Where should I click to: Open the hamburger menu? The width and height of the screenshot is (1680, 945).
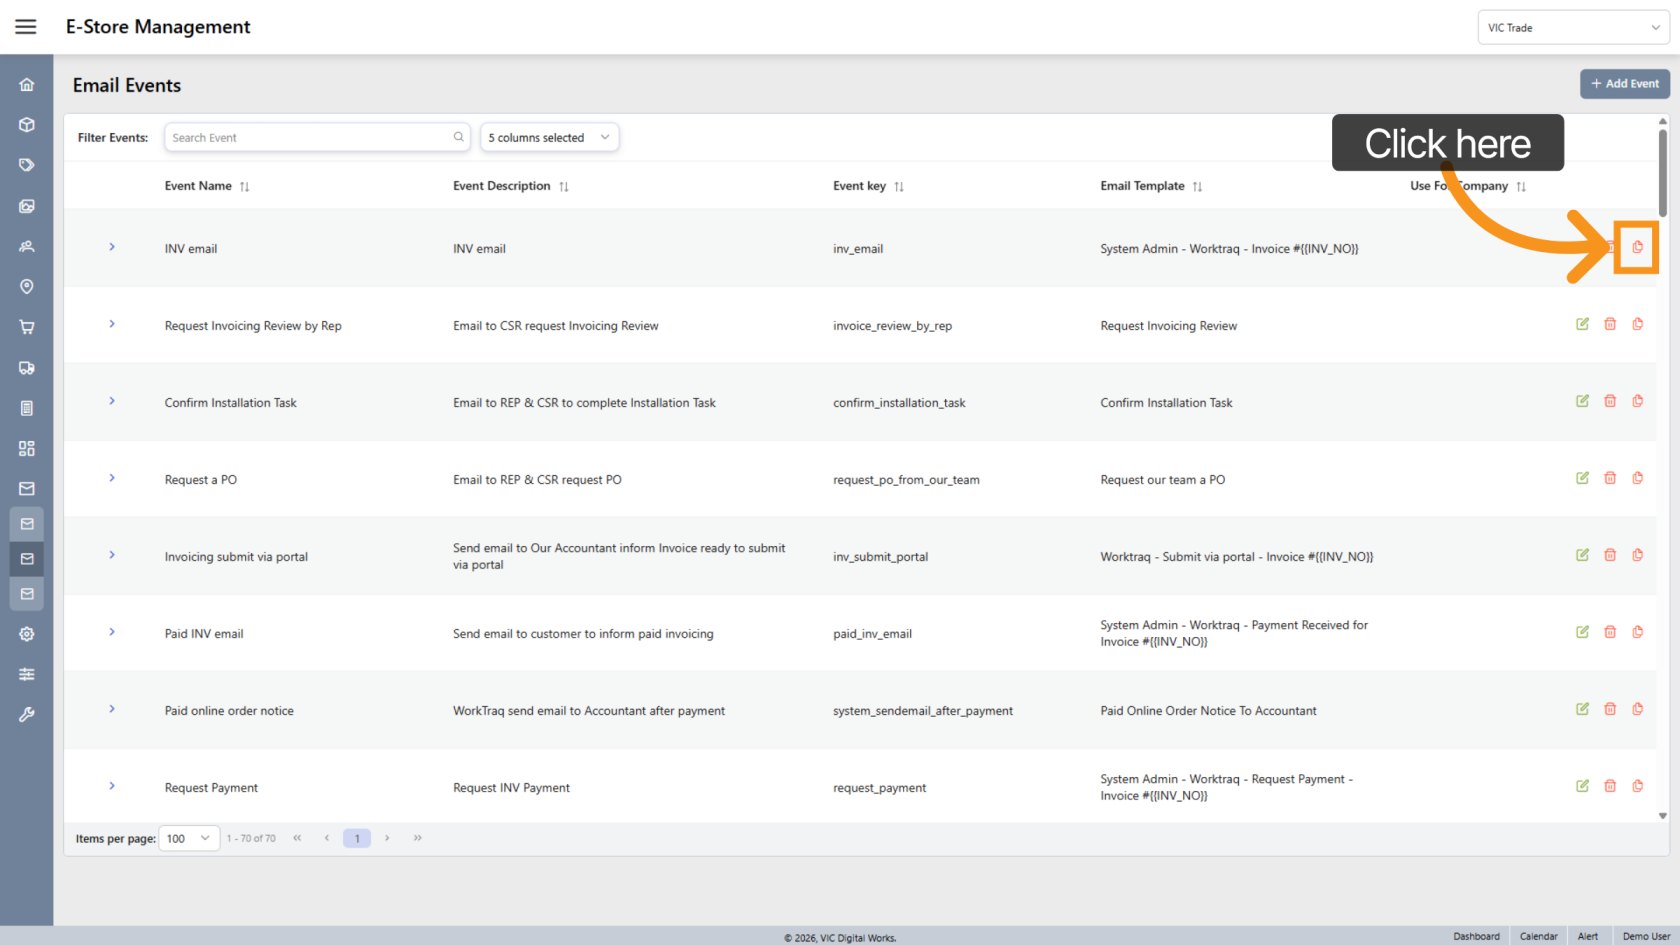coord(26,27)
